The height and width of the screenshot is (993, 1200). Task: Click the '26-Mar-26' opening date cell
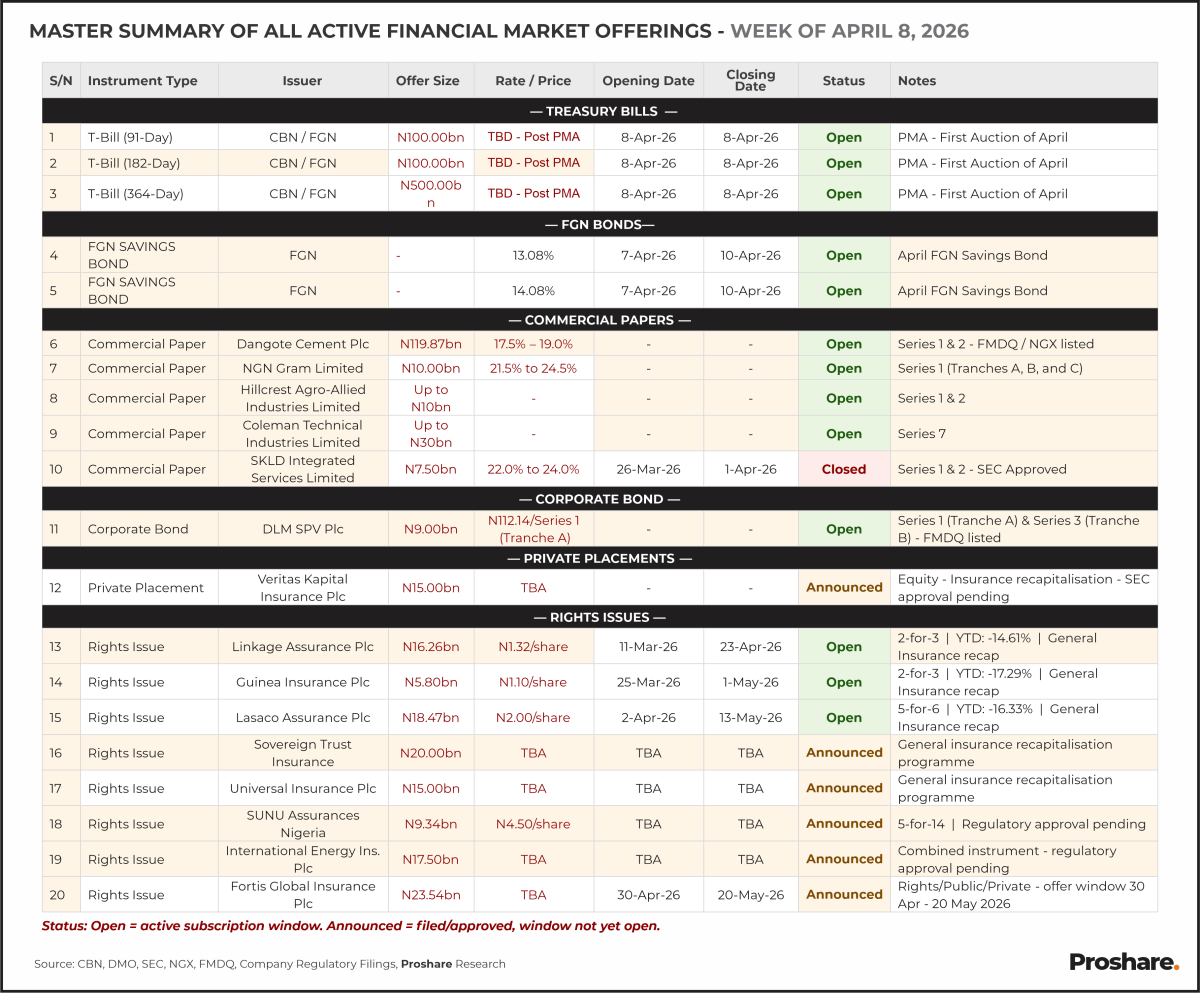pyautogui.click(x=648, y=469)
